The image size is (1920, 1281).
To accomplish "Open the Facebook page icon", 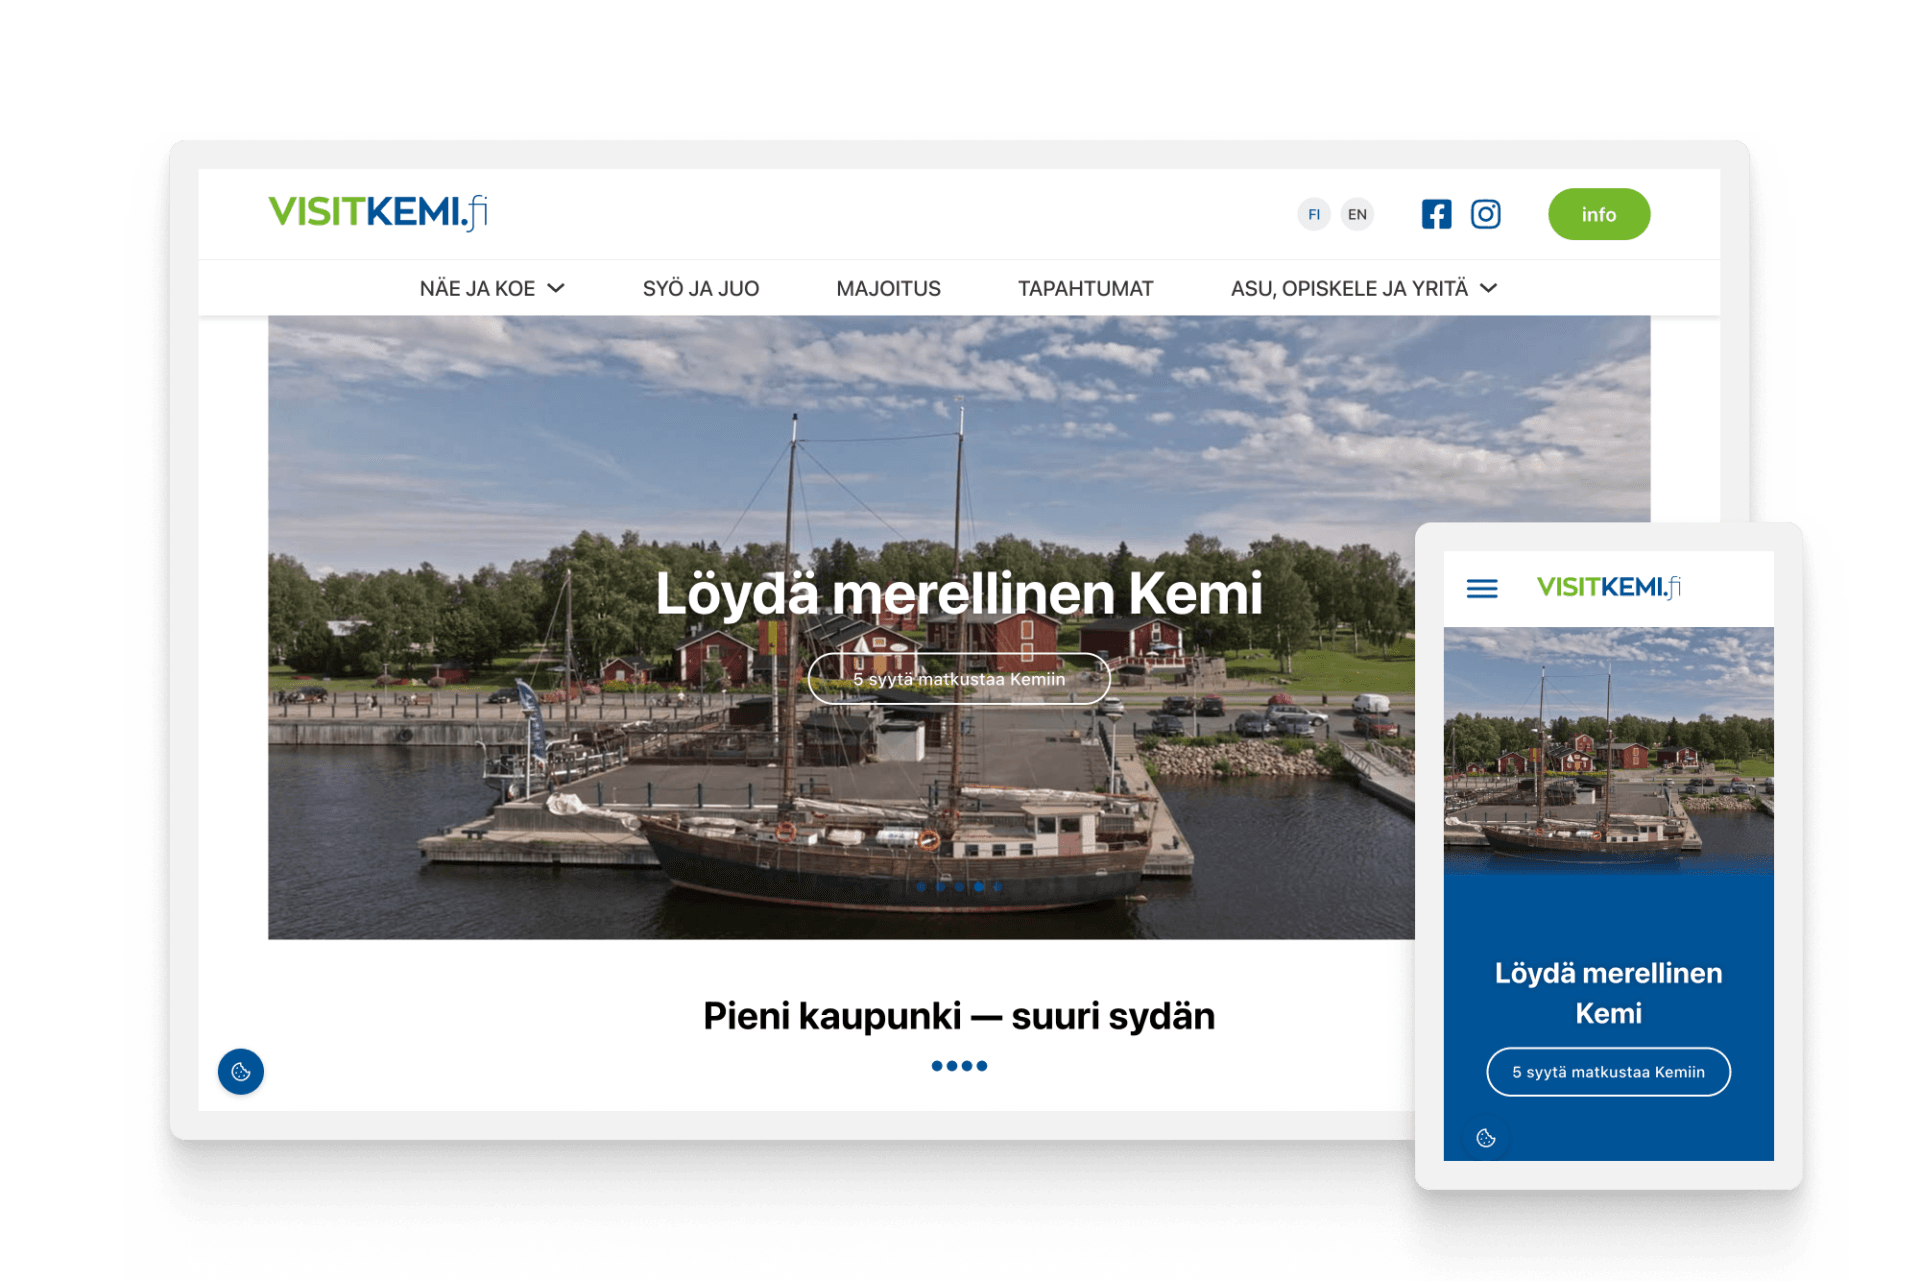I will coord(1436,214).
